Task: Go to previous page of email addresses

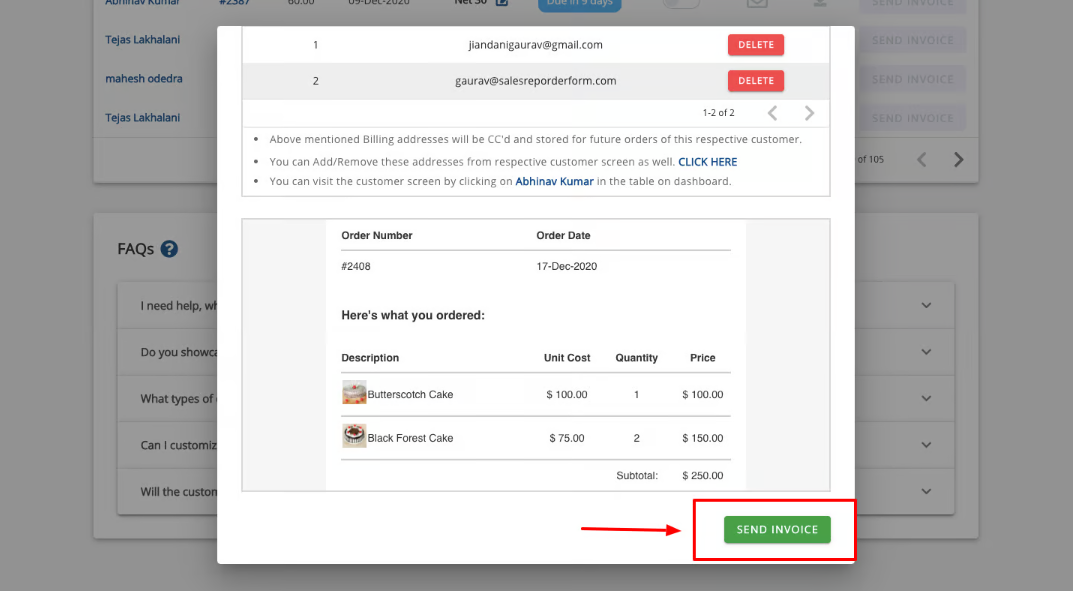Action: [x=772, y=113]
